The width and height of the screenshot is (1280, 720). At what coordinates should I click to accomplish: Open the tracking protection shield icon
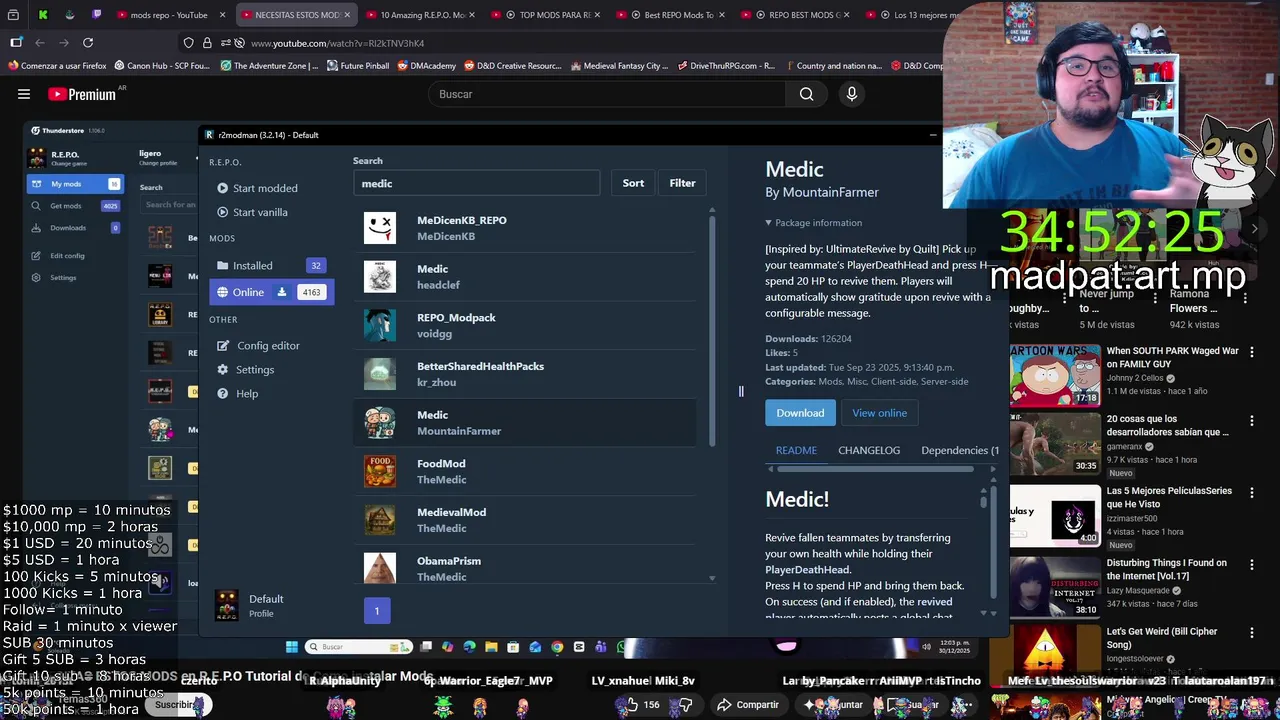coord(188,43)
